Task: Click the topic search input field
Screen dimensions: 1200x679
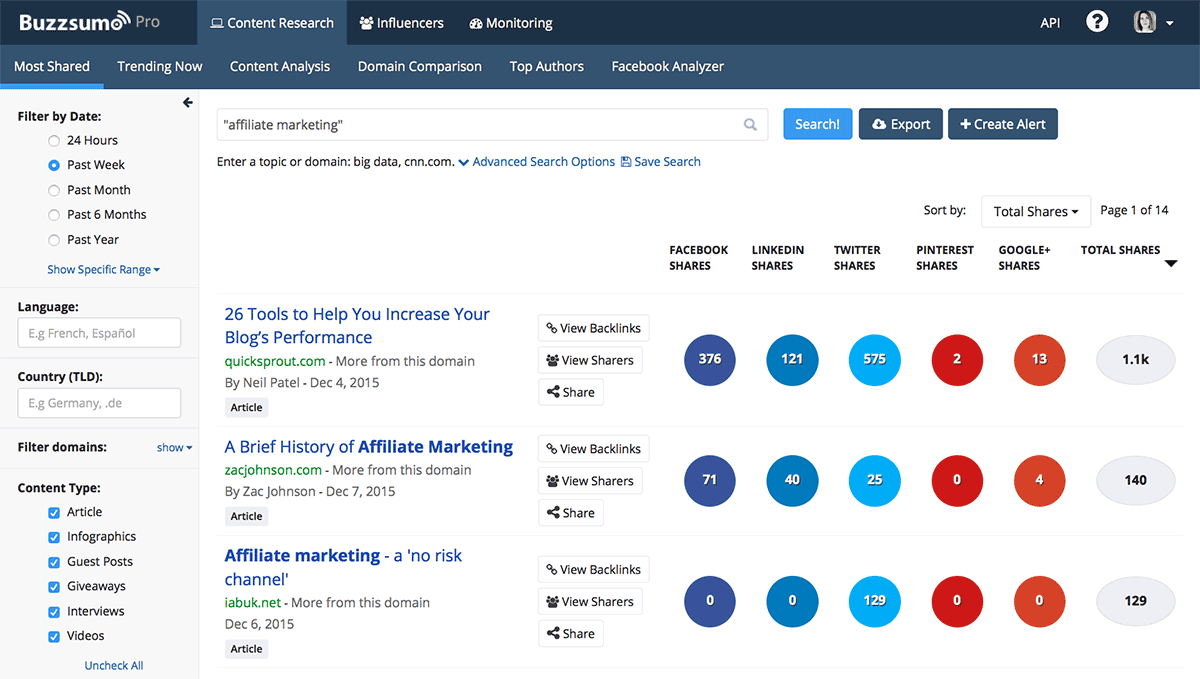Action: pos(492,125)
